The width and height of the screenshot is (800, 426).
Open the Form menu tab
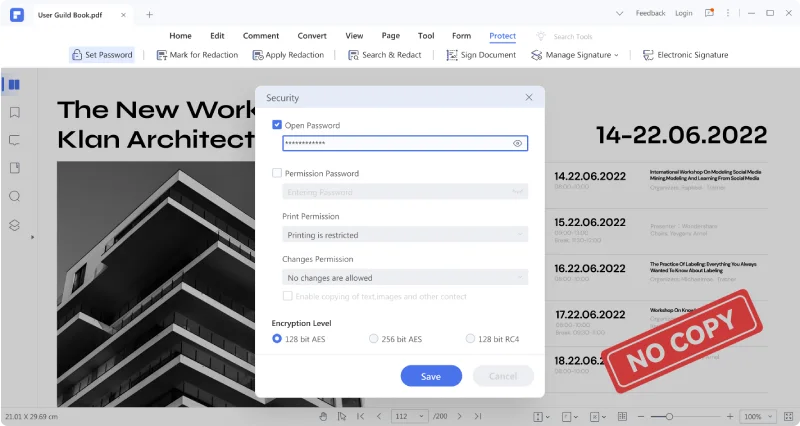[462, 36]
